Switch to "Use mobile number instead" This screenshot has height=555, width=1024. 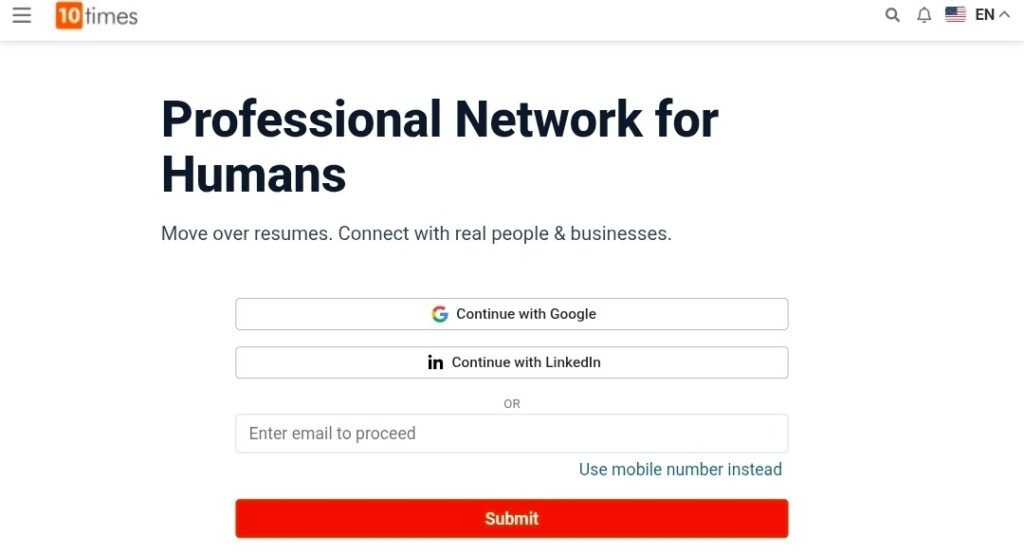coord(680,470)
